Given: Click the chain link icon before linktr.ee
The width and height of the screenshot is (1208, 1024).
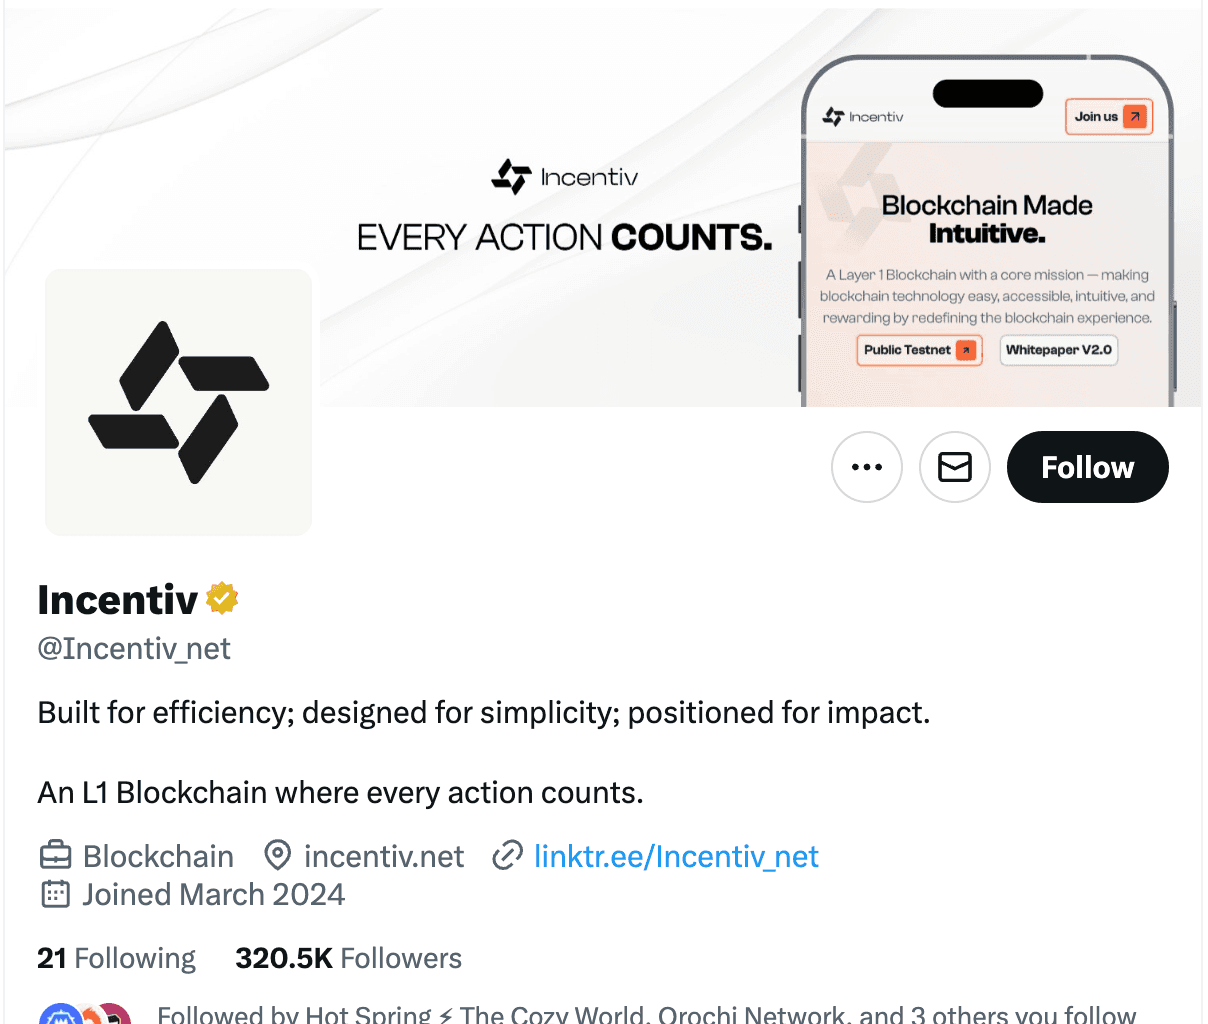Looking at the screenshot, I should [x=508, y=855].
